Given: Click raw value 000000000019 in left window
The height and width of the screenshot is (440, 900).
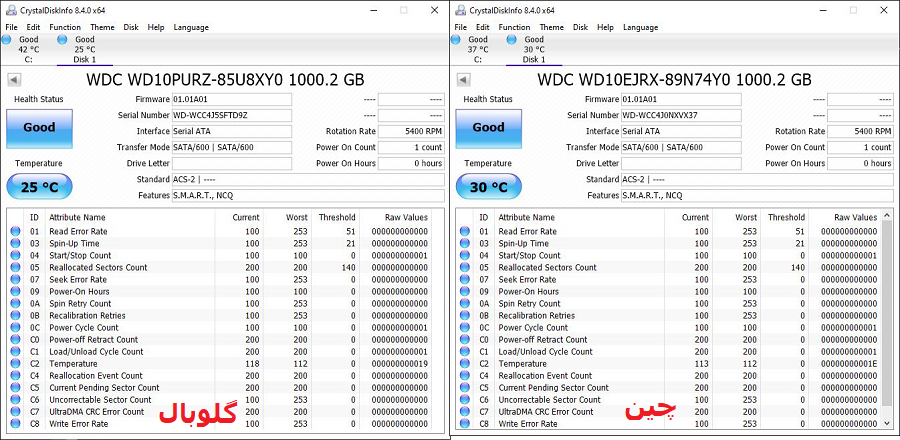Looking at the screenshot, I should [x=399, y=364].
